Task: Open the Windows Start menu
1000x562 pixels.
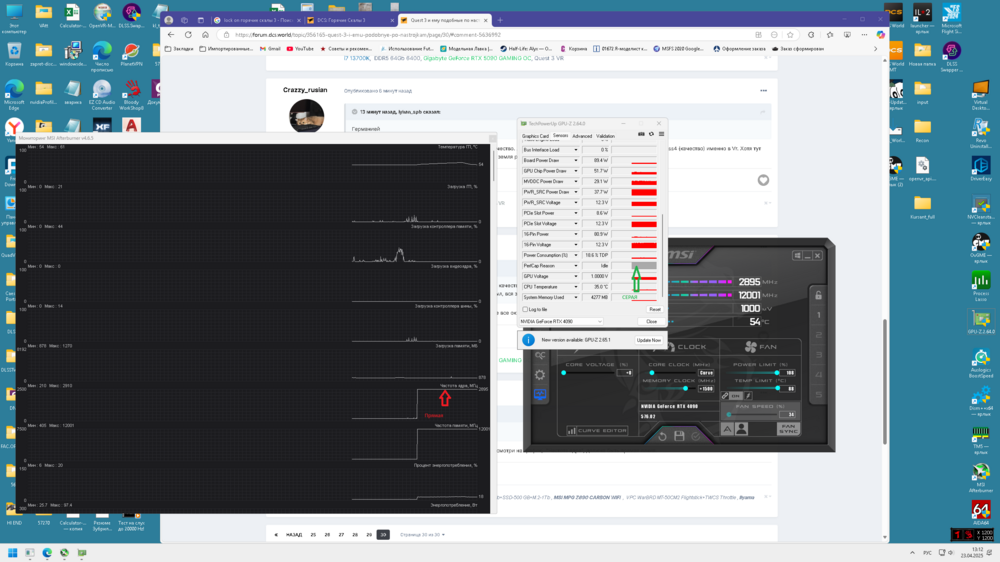Action: coord(12,552)
